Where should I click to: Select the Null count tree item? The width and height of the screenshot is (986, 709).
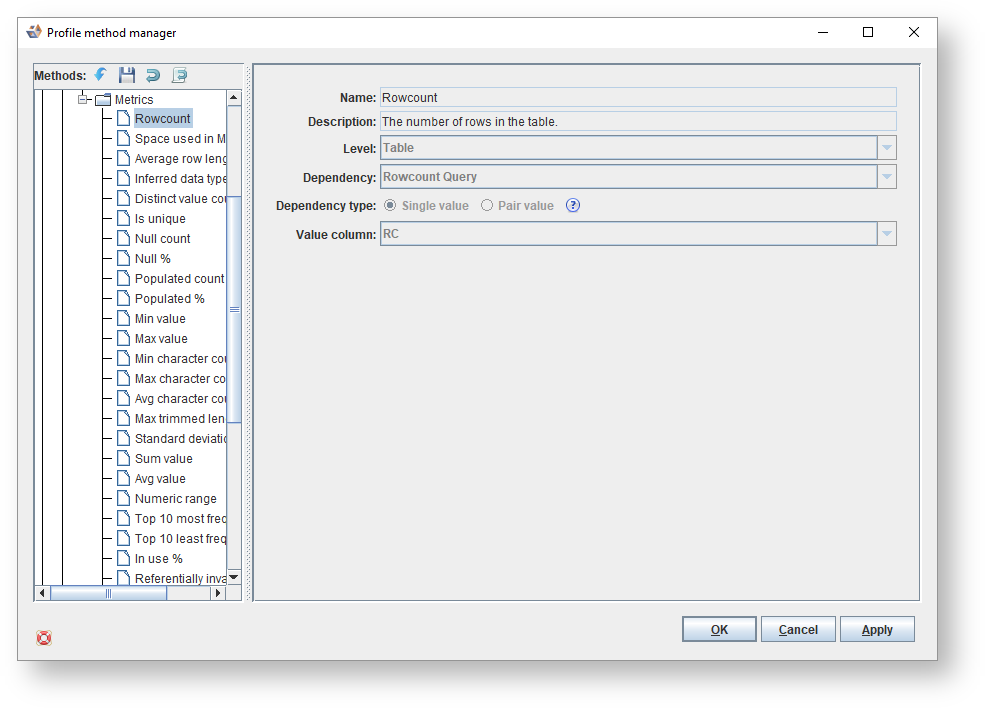pos(162,238)
